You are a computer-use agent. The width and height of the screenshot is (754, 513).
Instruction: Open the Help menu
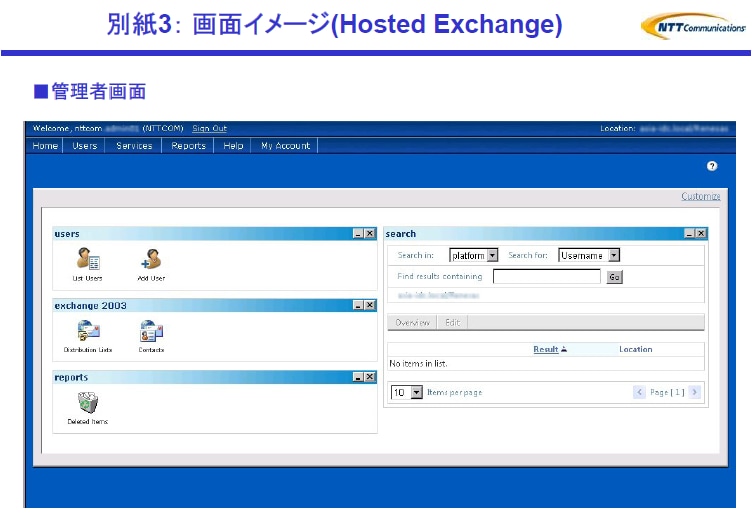pyautogui.click(x=233, y=146)
